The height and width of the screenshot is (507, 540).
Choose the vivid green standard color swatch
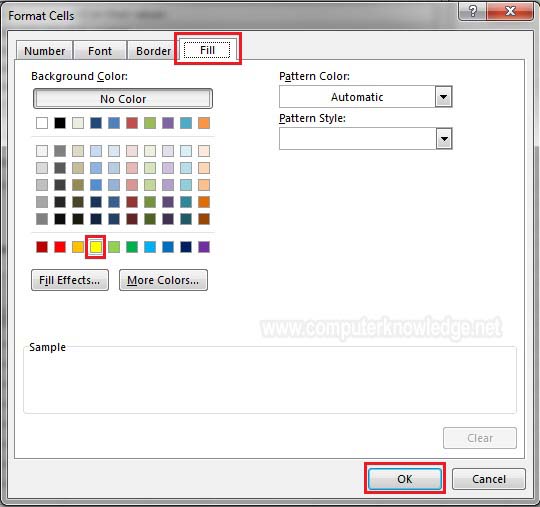pos(132,247)
